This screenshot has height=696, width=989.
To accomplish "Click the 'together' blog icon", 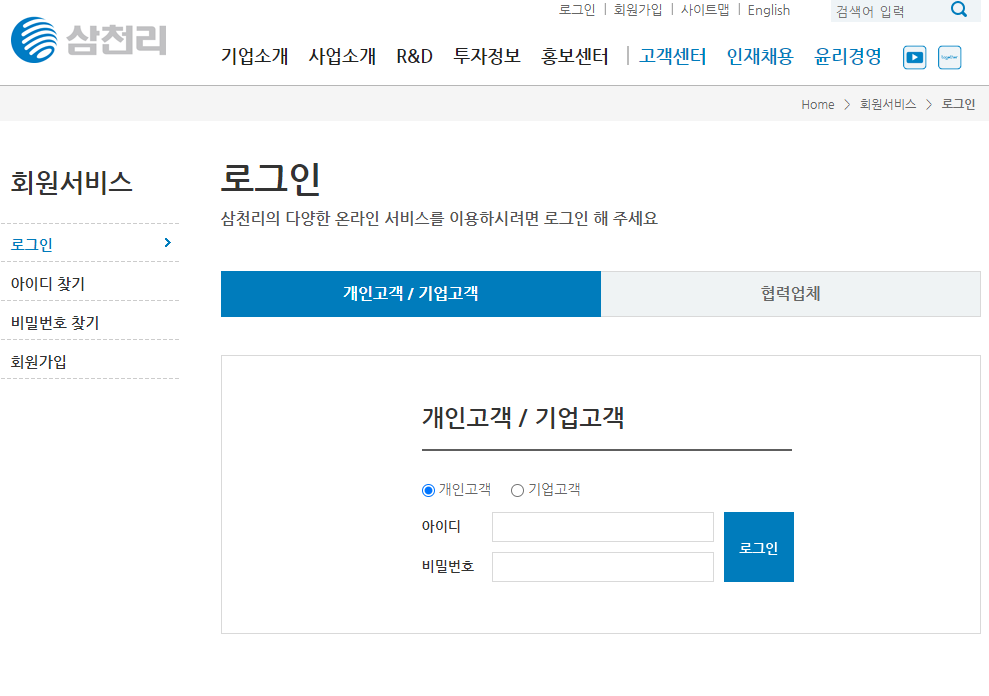I will click(x=949, y=57).
